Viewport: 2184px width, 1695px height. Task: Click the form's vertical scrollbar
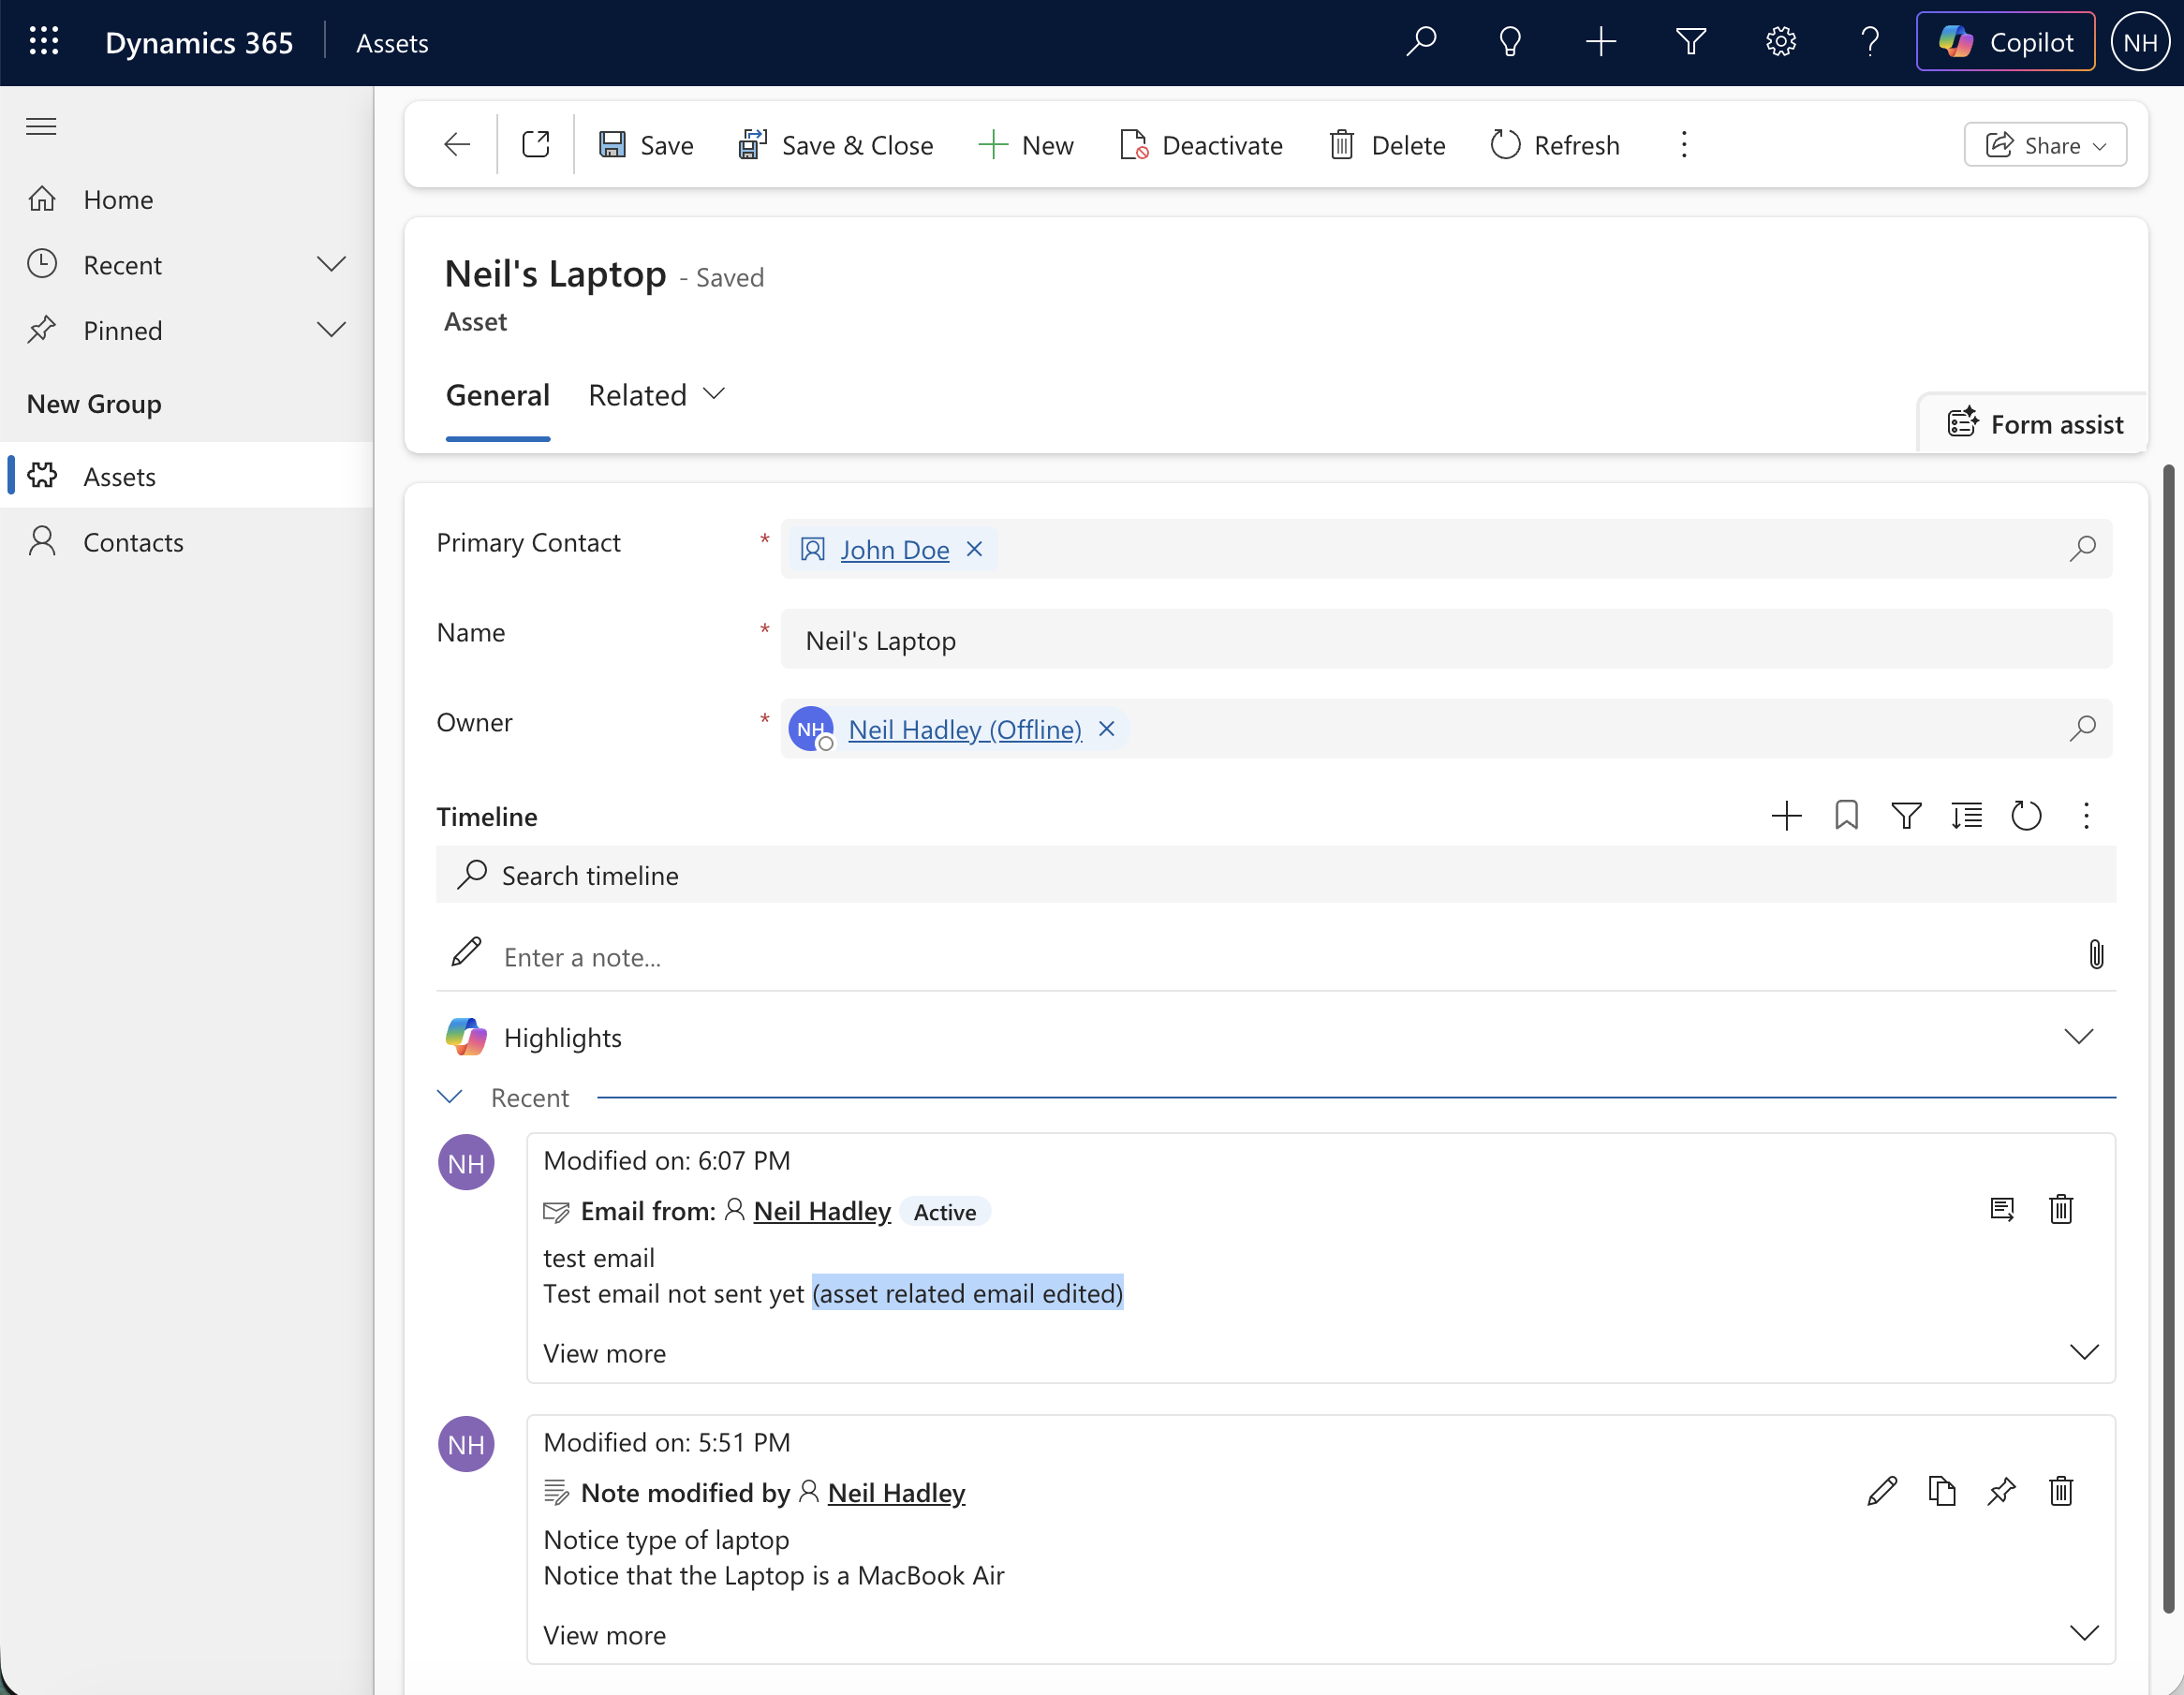point(2168,1040)
